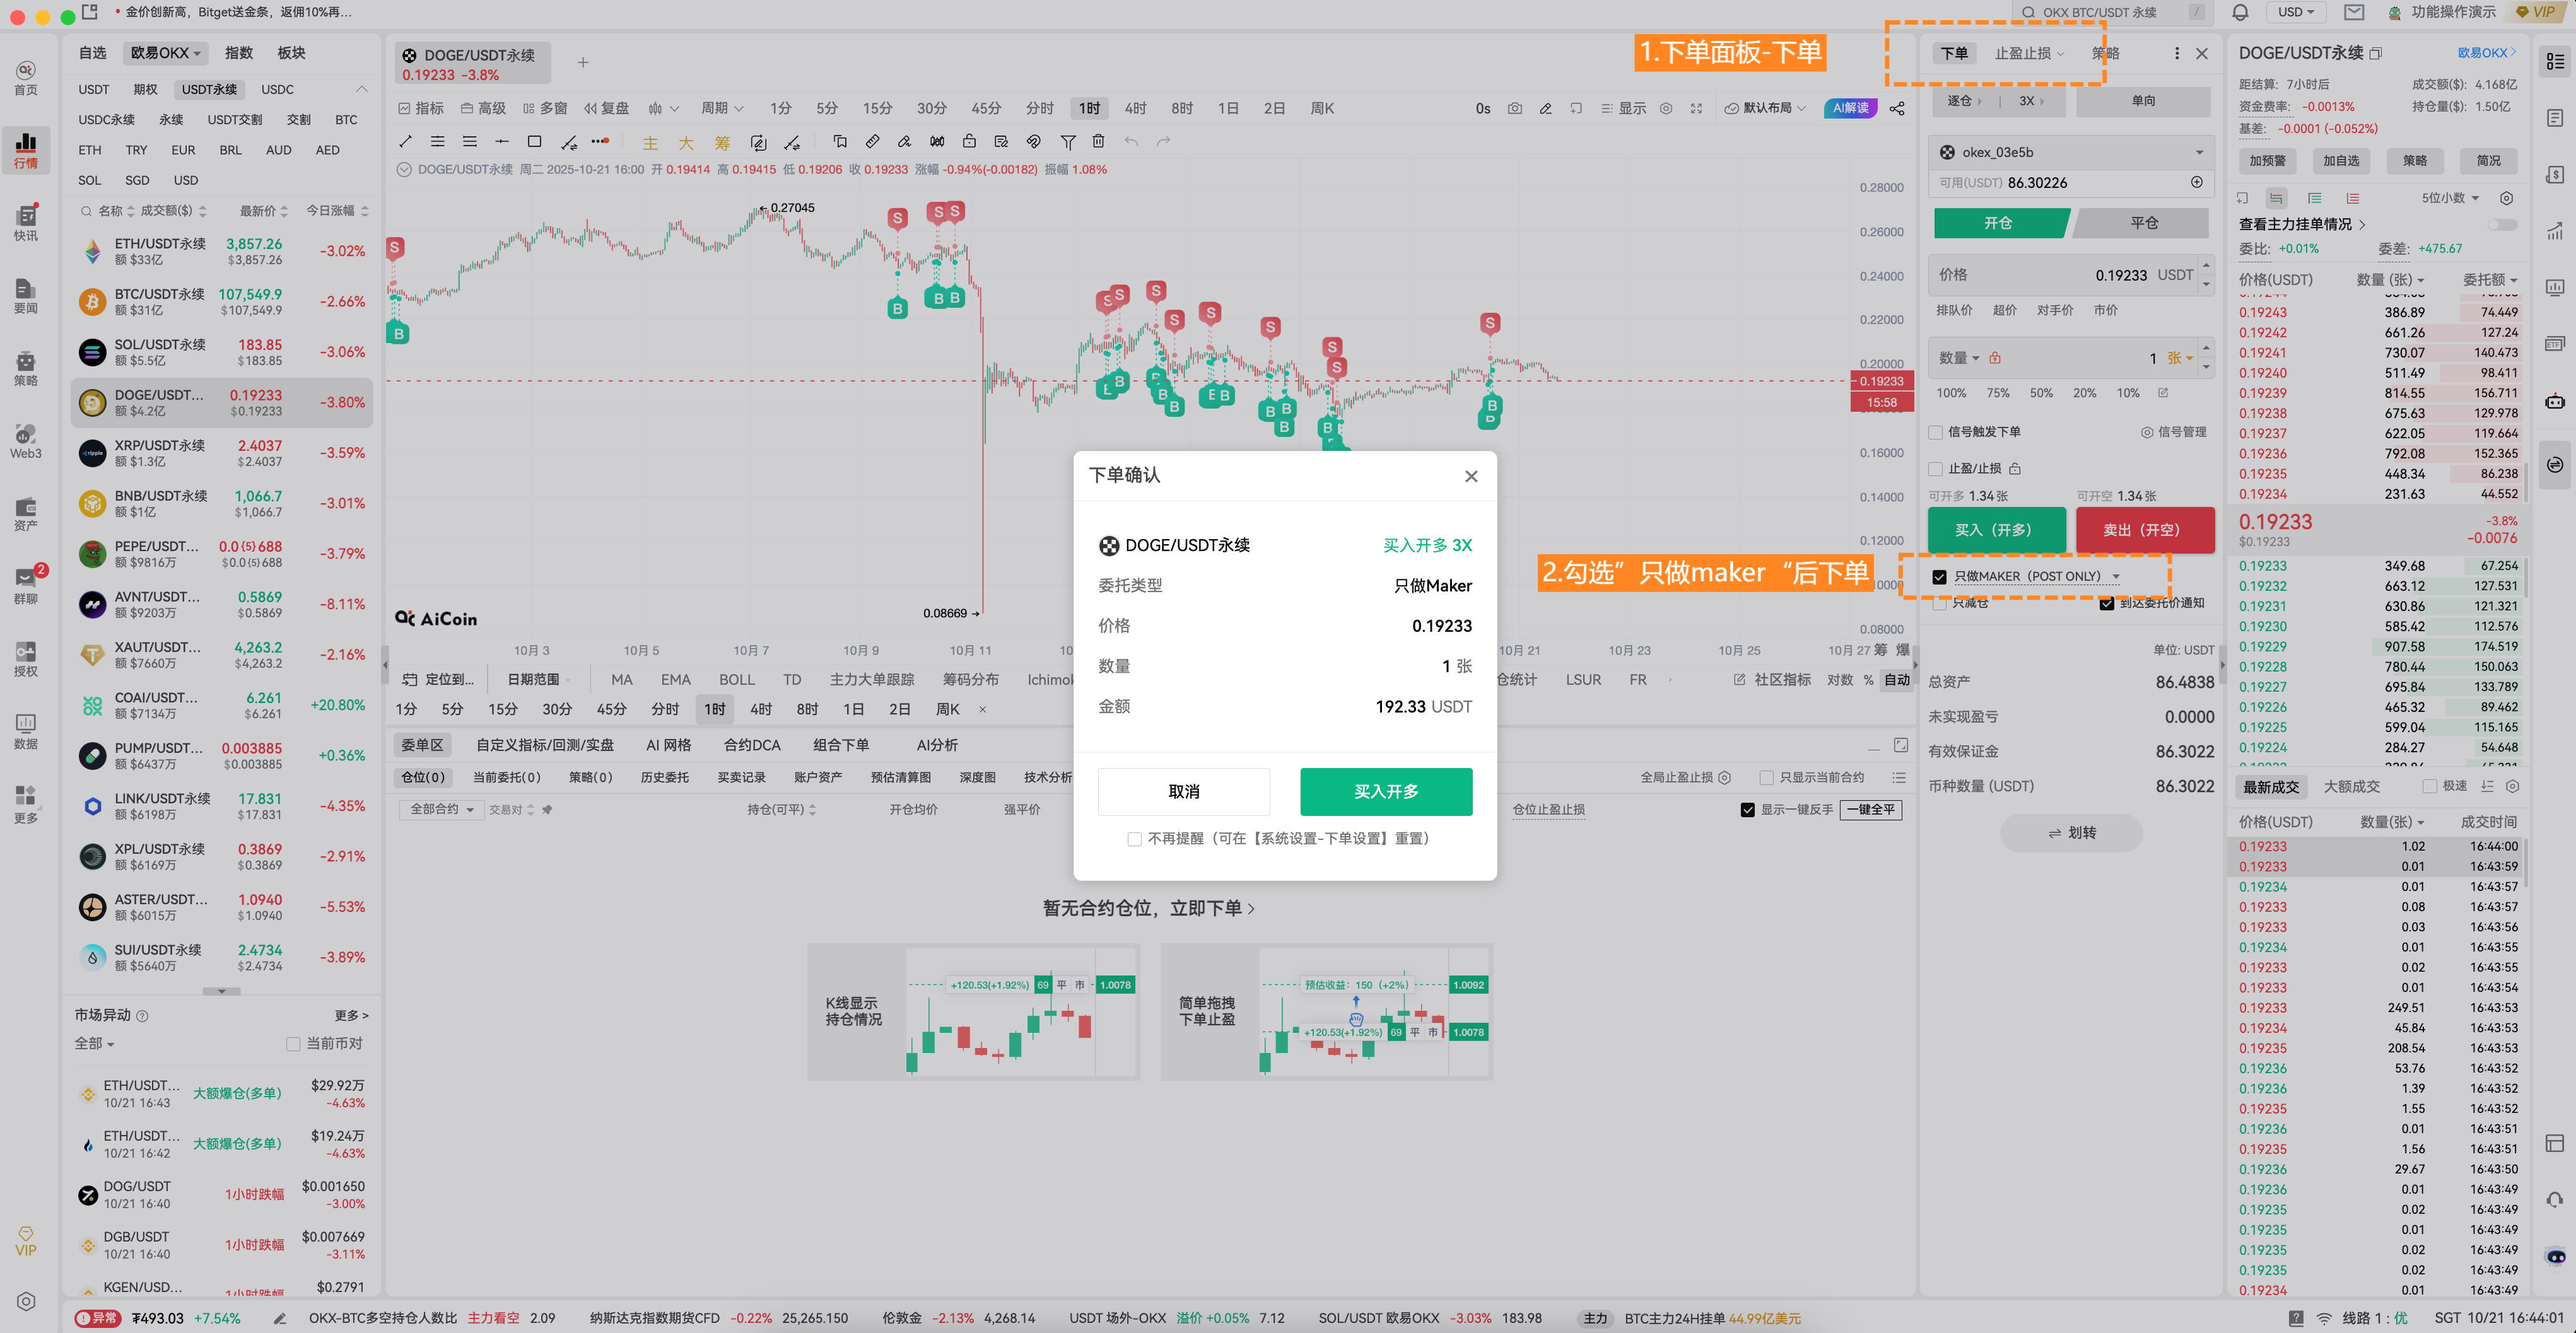Click the share icon beside AI解读
2576x1333 pixels.
click(x=1897, y=108)
